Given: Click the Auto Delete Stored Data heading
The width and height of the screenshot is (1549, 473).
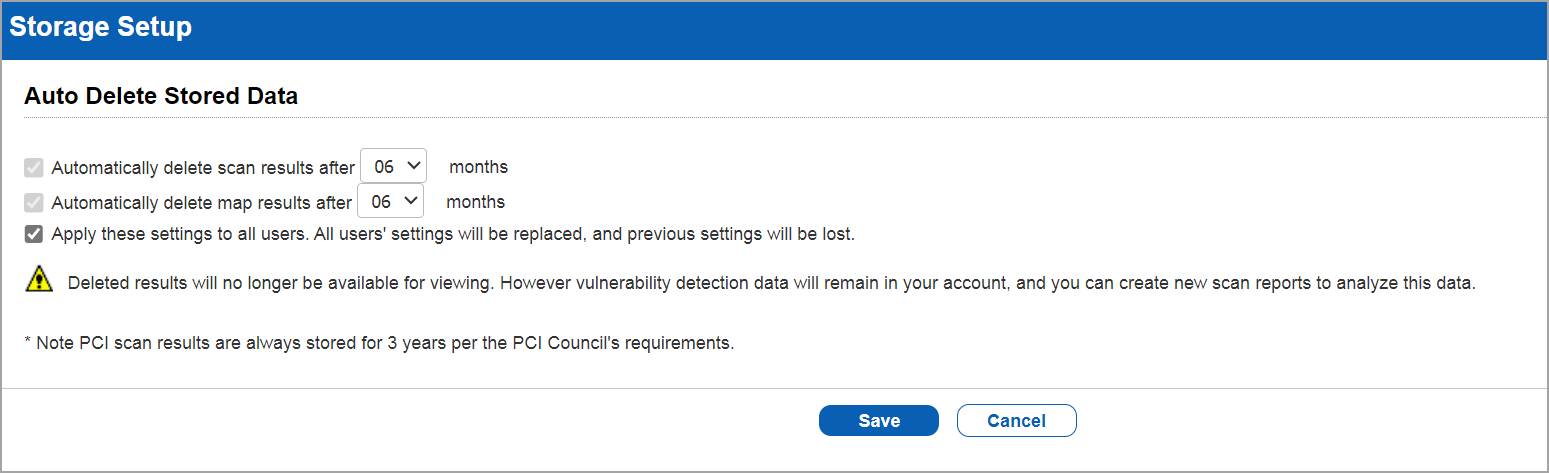Looking at the screenshot, I should tap(161, 97).
